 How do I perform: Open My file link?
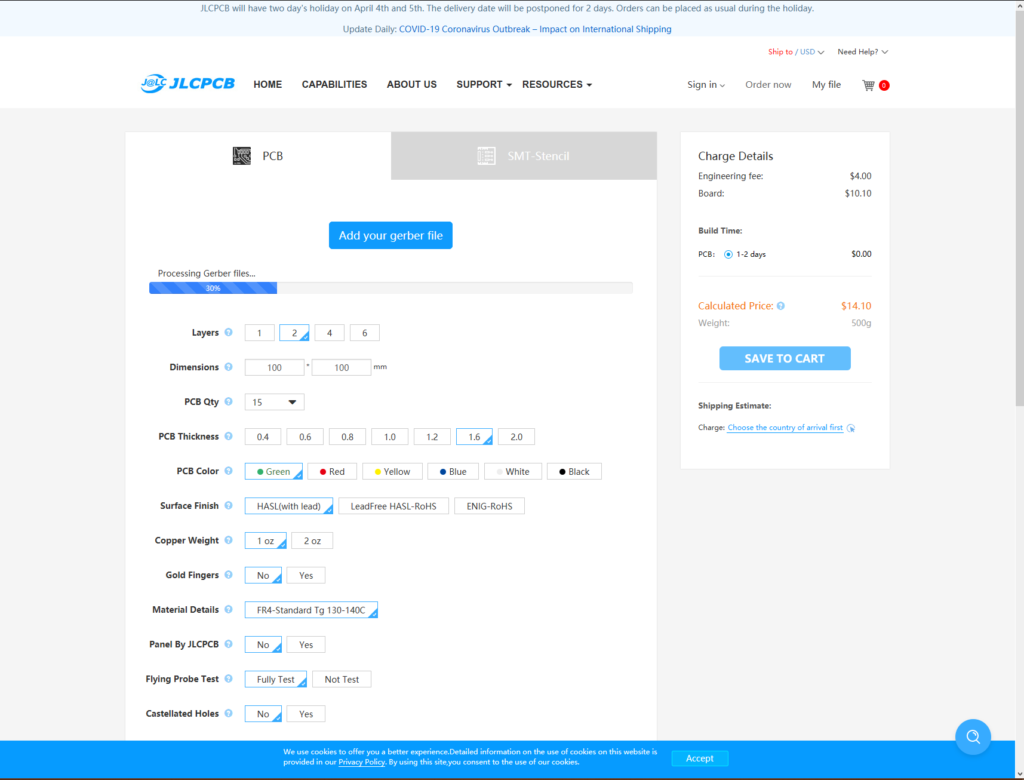coord(826,85)
